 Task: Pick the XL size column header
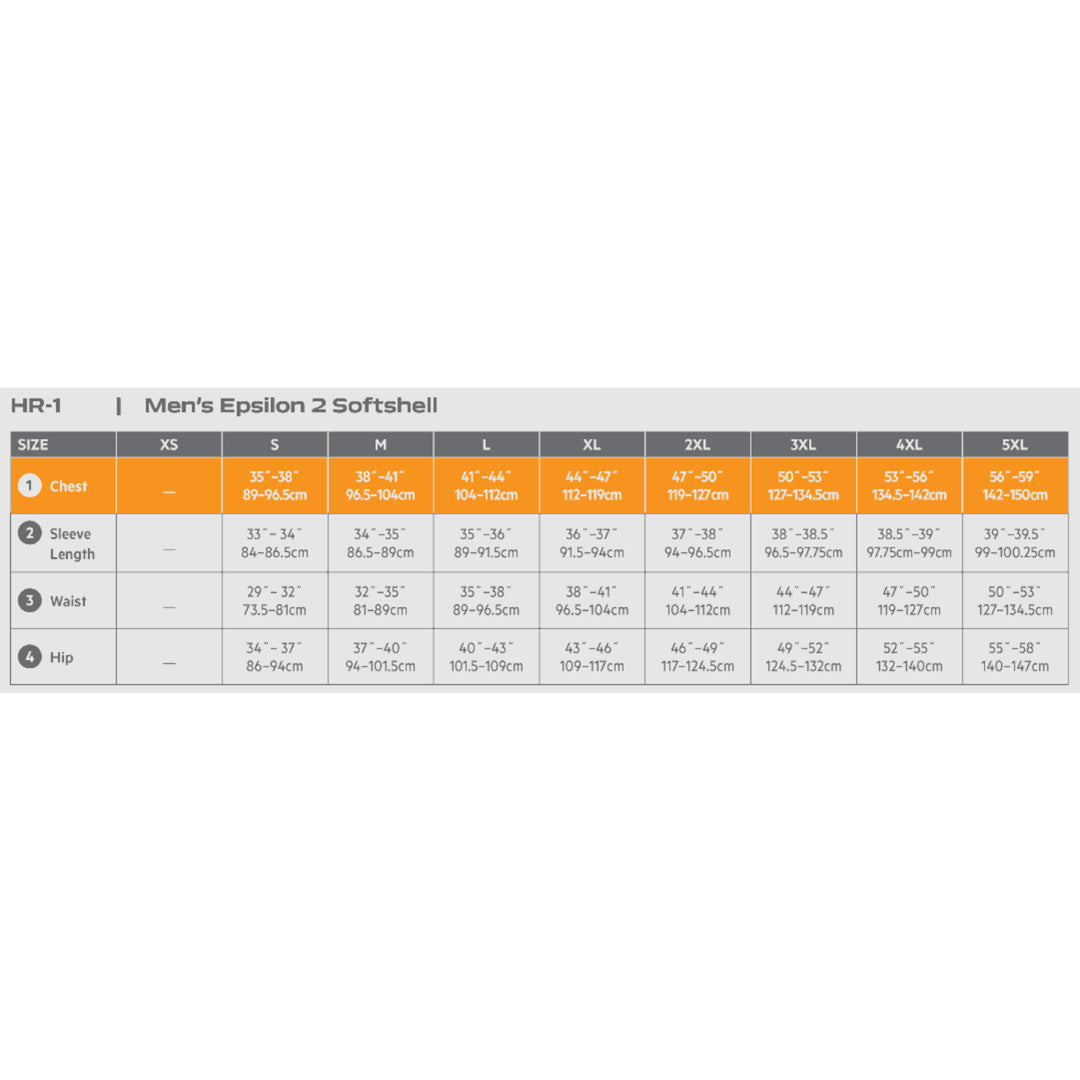592,445
